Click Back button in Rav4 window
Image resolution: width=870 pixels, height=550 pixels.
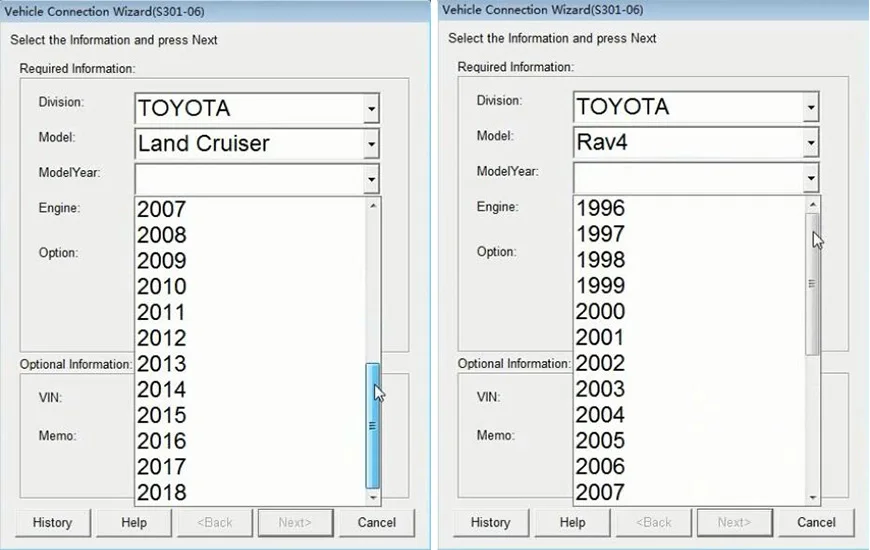654,522
